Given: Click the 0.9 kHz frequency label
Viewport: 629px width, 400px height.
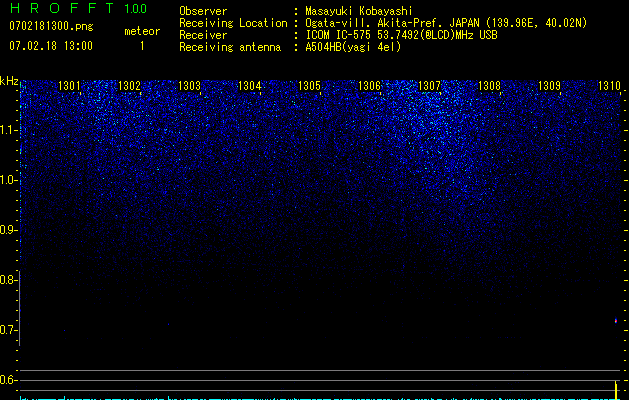Looking at the screenshot, I should (7, 230).
